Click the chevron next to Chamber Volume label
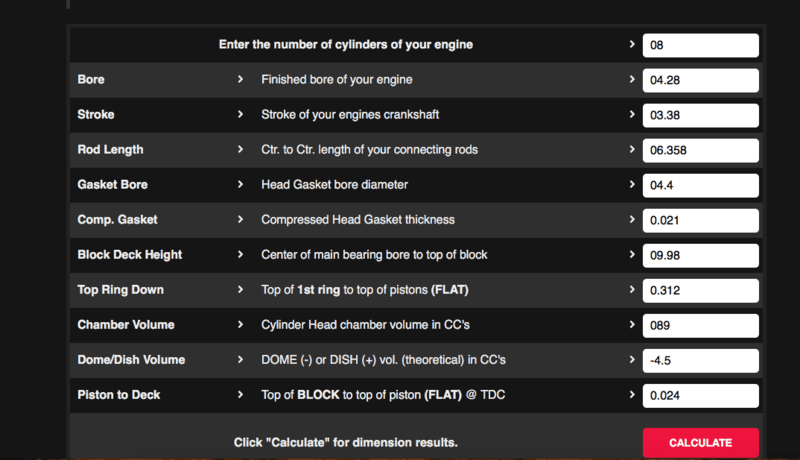The image size is (800, 460). (240, 325)
